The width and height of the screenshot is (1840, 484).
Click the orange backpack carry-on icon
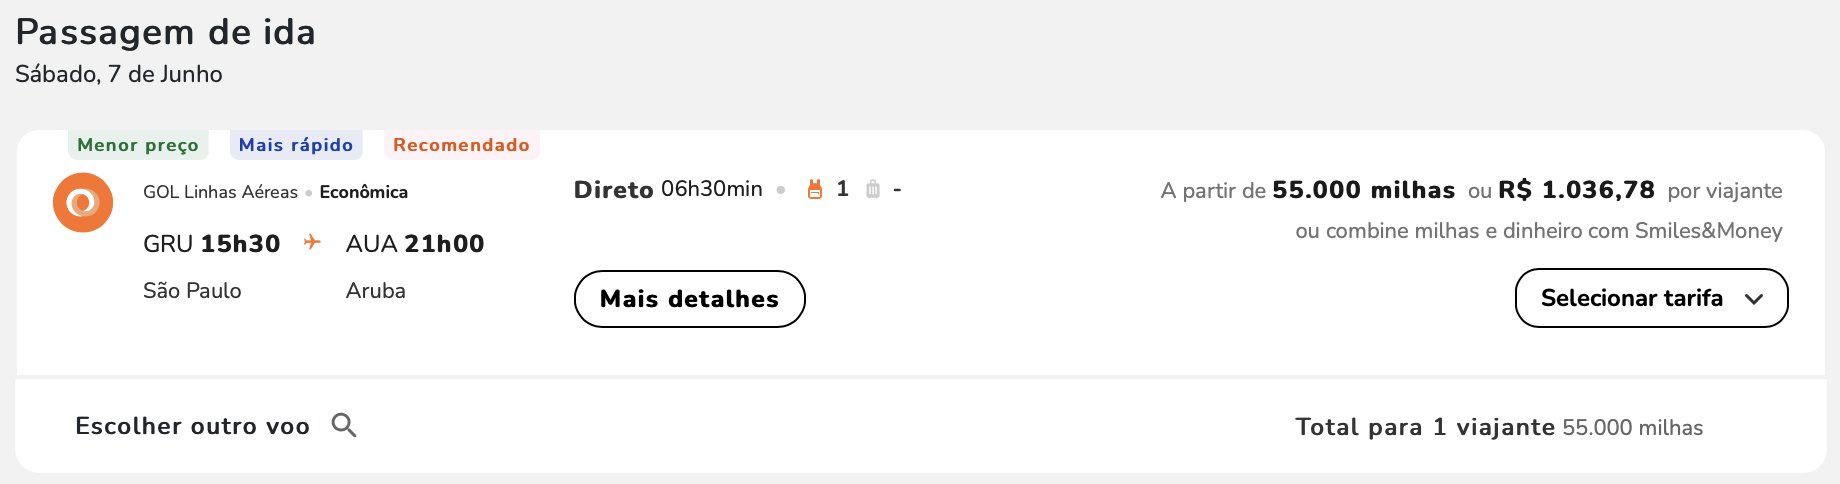(815, 189)
